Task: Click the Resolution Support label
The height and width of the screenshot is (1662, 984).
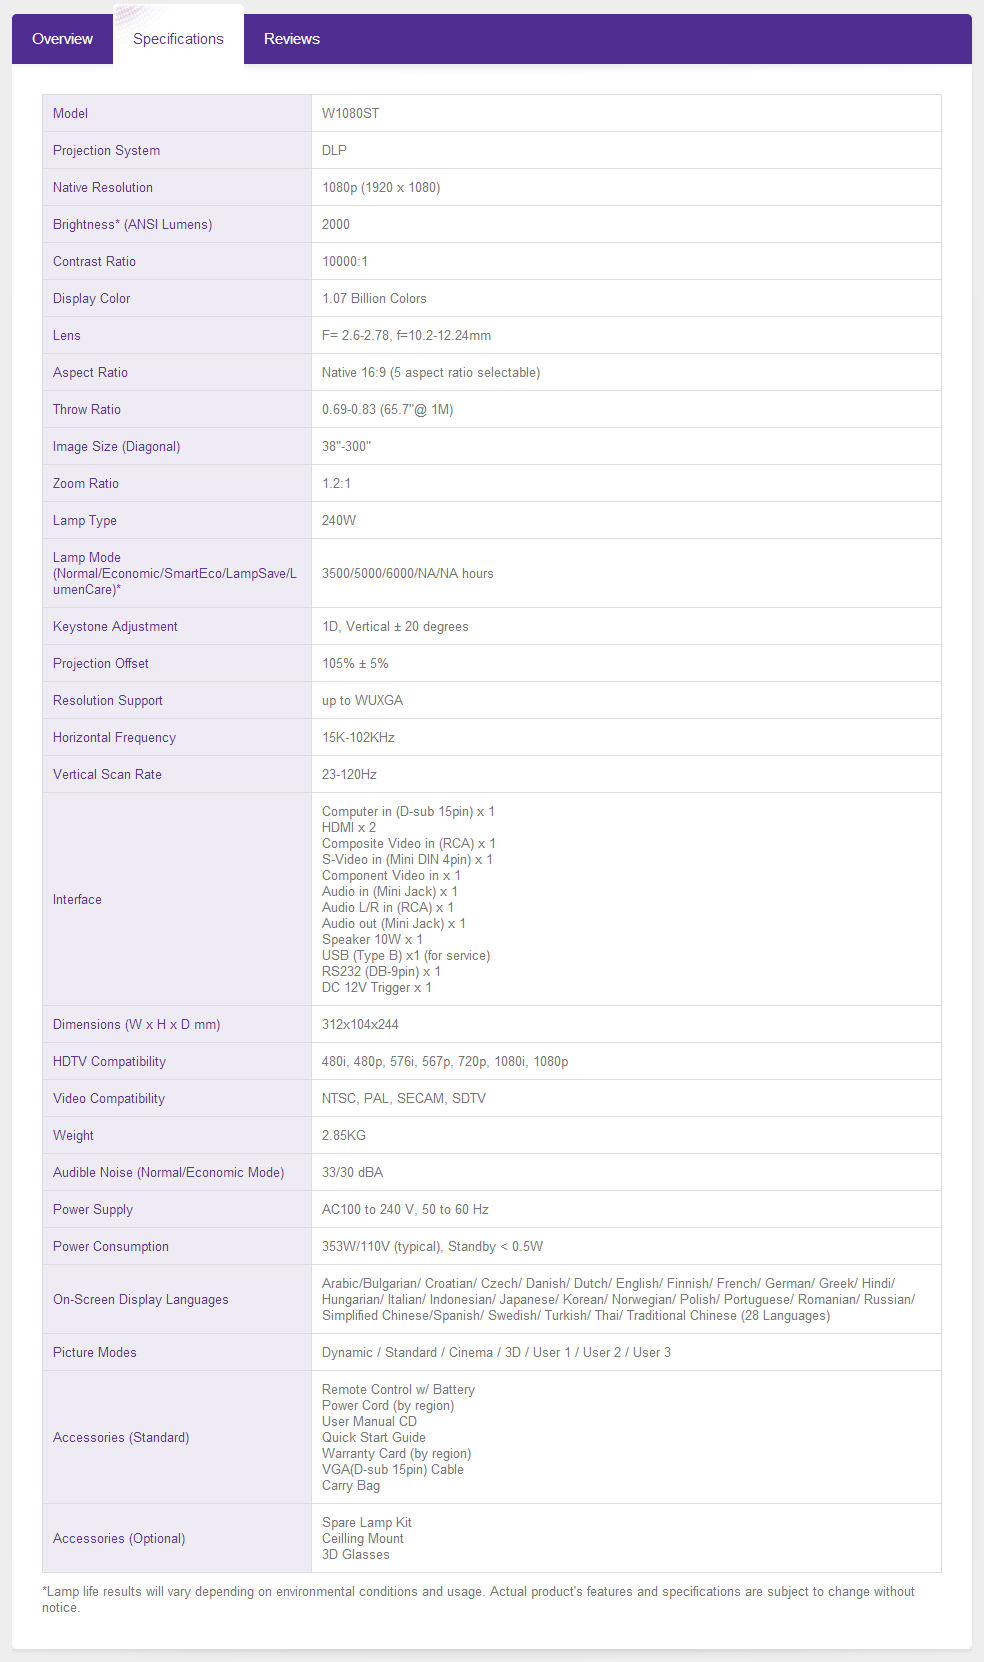Action: click(108, 700)
